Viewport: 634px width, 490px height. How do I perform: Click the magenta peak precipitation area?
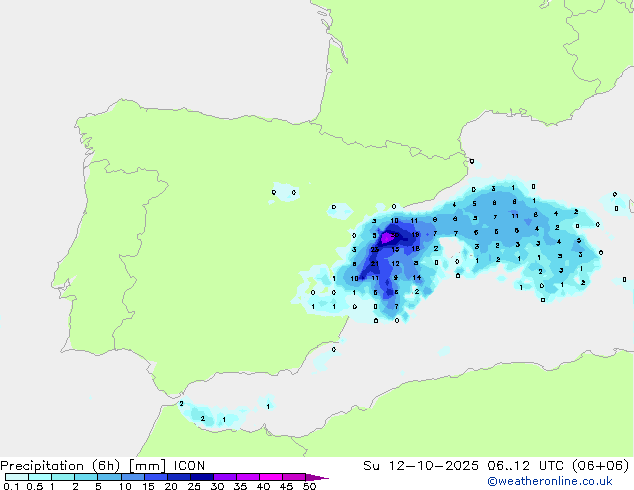pos(387,237)
